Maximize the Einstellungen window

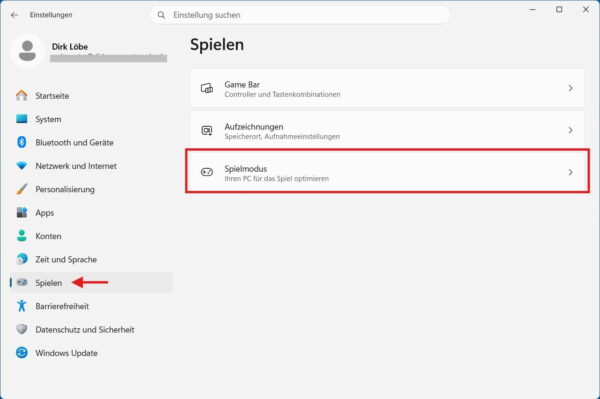[x=559, y=9]
